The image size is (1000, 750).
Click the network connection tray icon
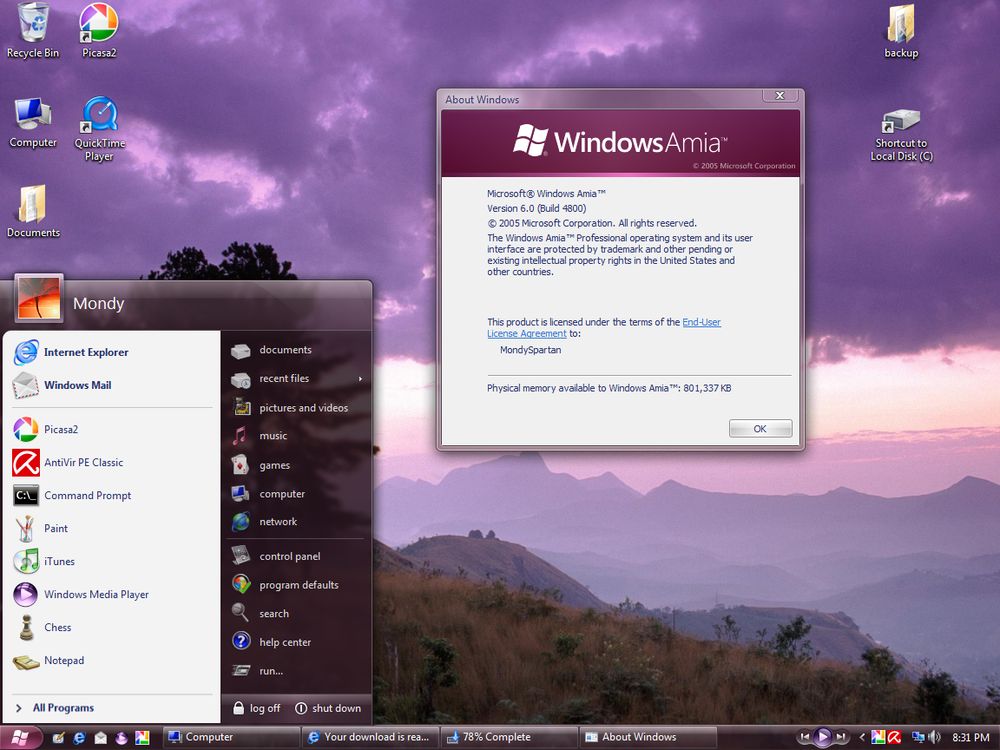pos(918,737)
